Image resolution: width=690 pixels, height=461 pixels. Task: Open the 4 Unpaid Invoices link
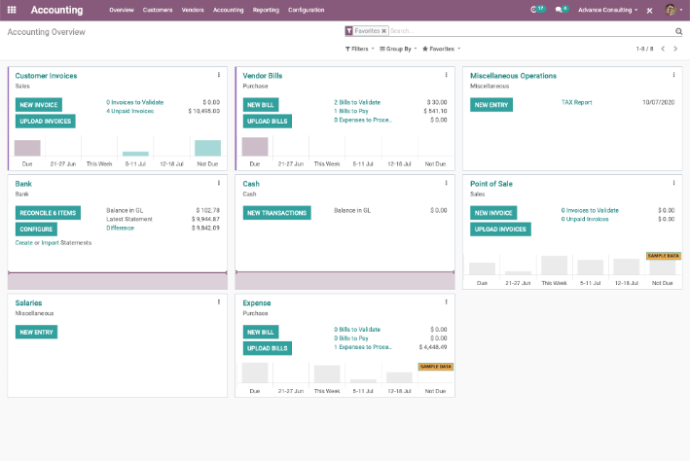(130, 111)
